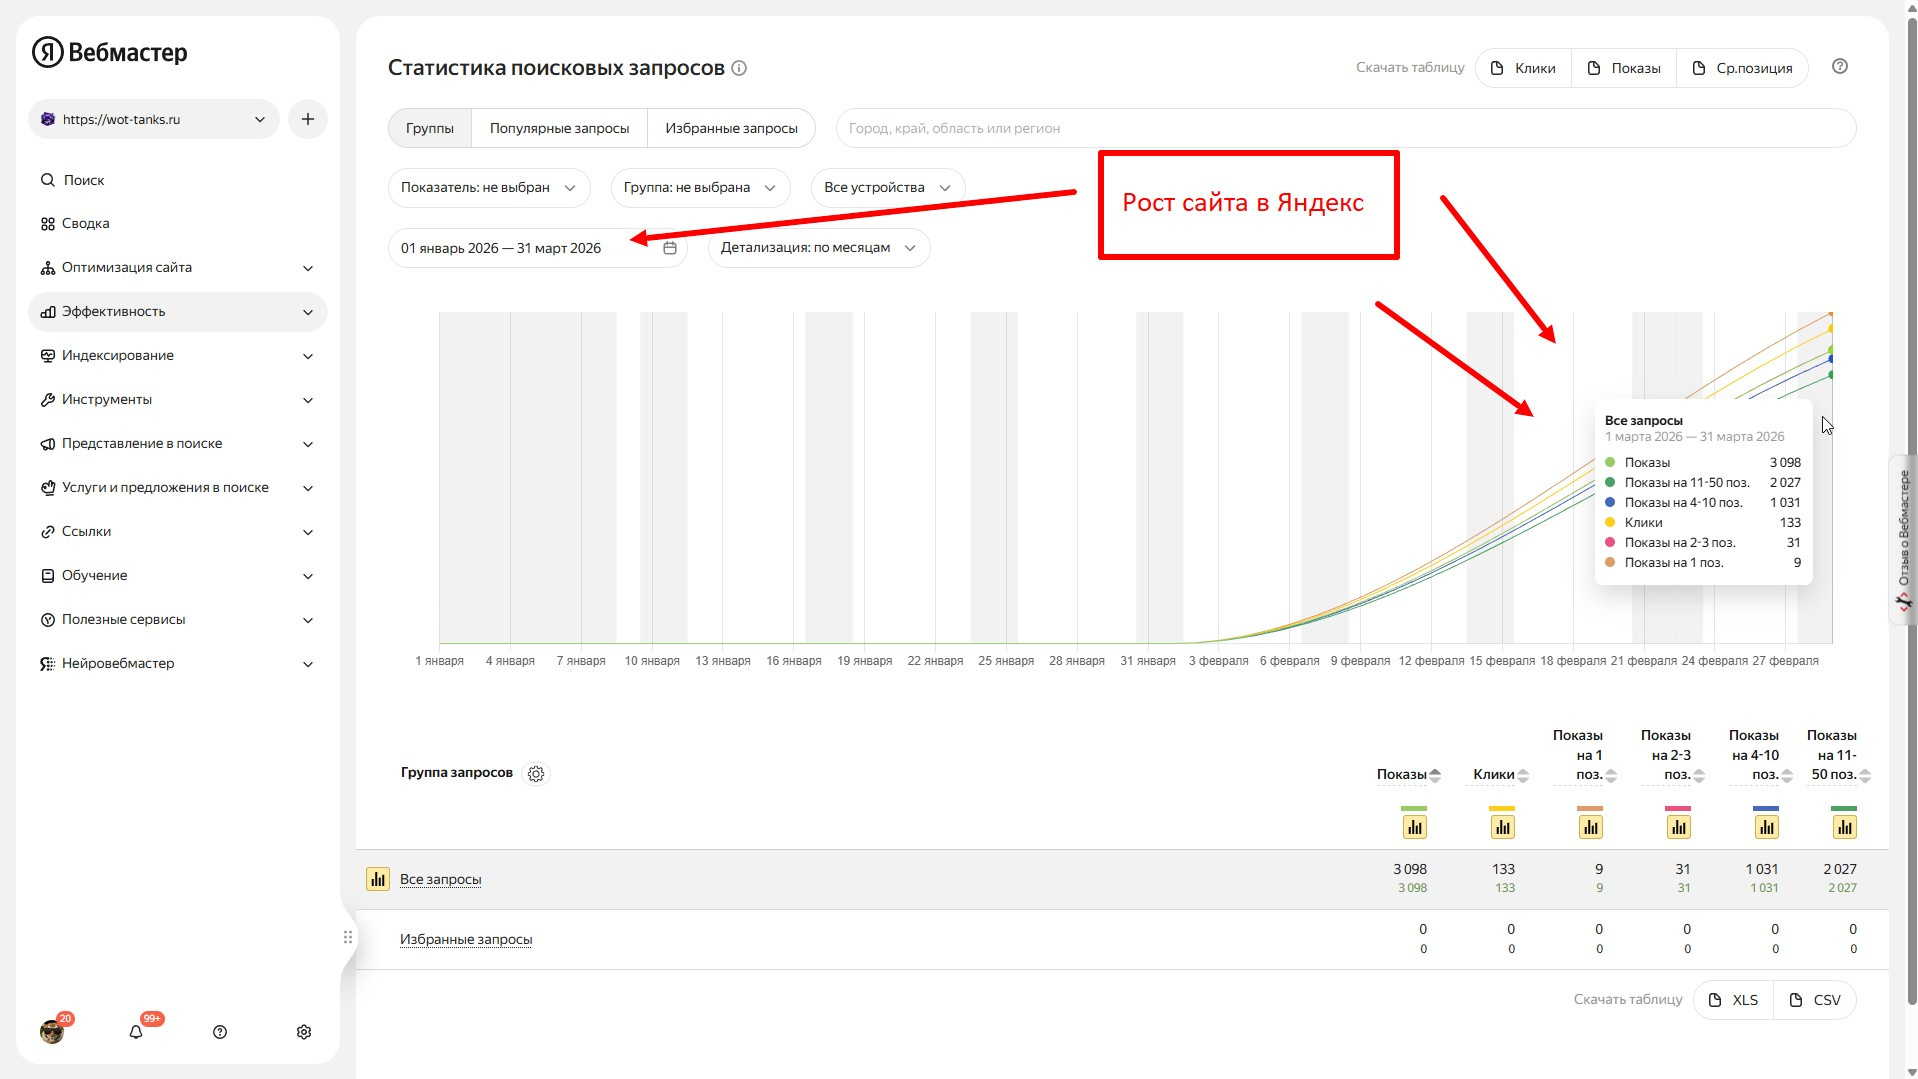This screenshot has height=1079, width=1918.
Task: Sort by Показы column arrows
Action: tap(1435, 775)
